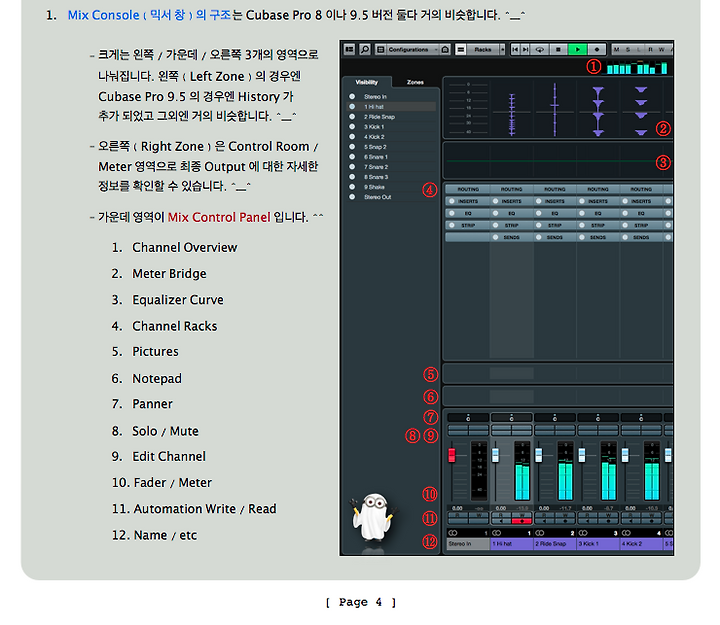Viewport: 720px width, 625px height.
Task: Click red record-enable button on 1 Hi hat
Action: click(x=522, y=521)
